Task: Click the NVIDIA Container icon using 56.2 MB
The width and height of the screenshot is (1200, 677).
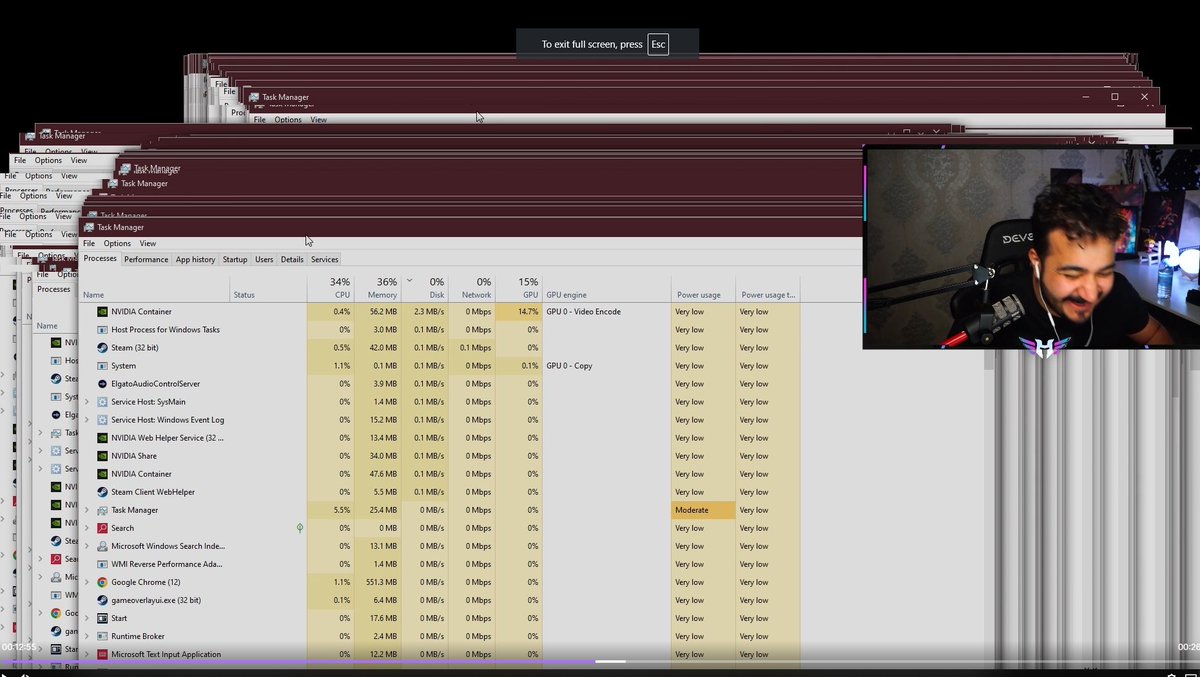Action: click(x=102, y=312)
